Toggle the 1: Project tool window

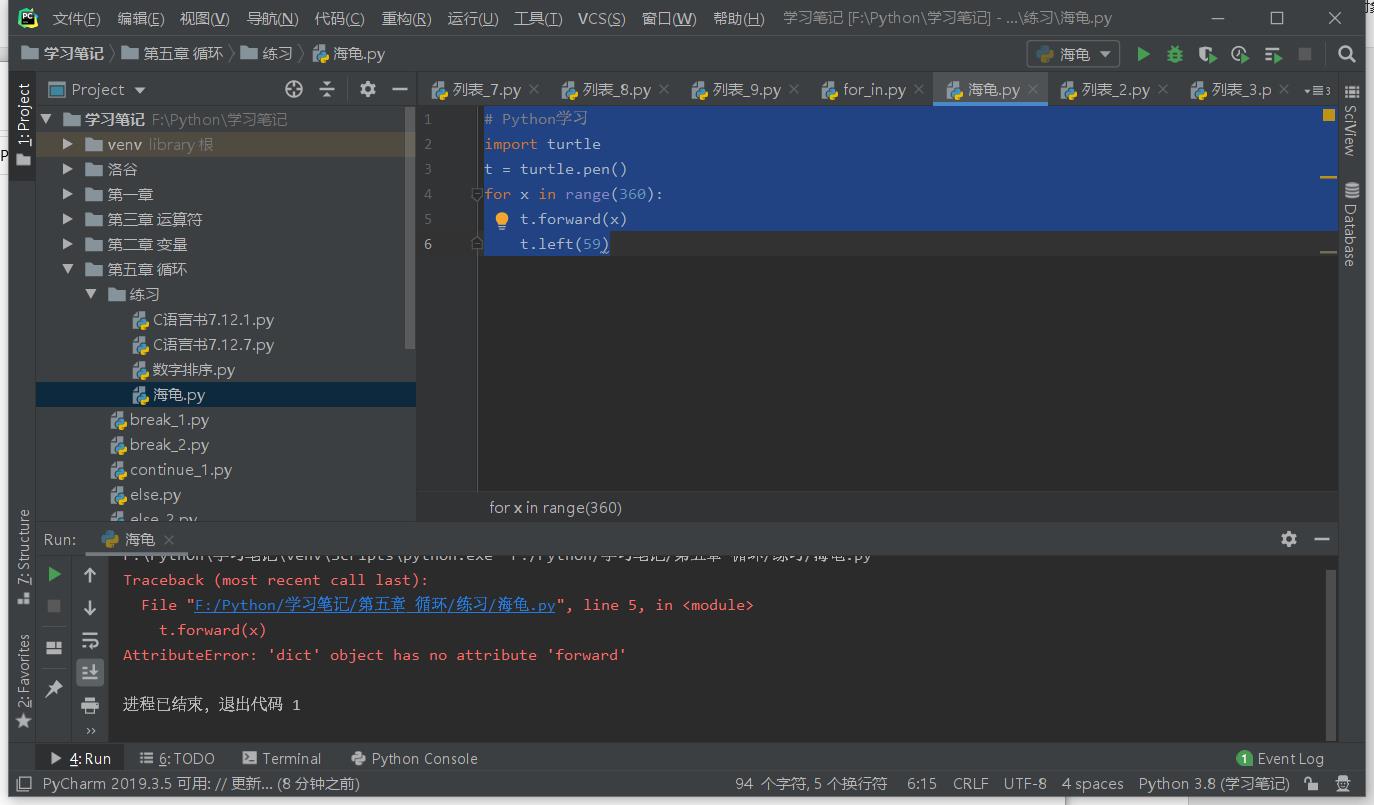(x=23, y=123)
